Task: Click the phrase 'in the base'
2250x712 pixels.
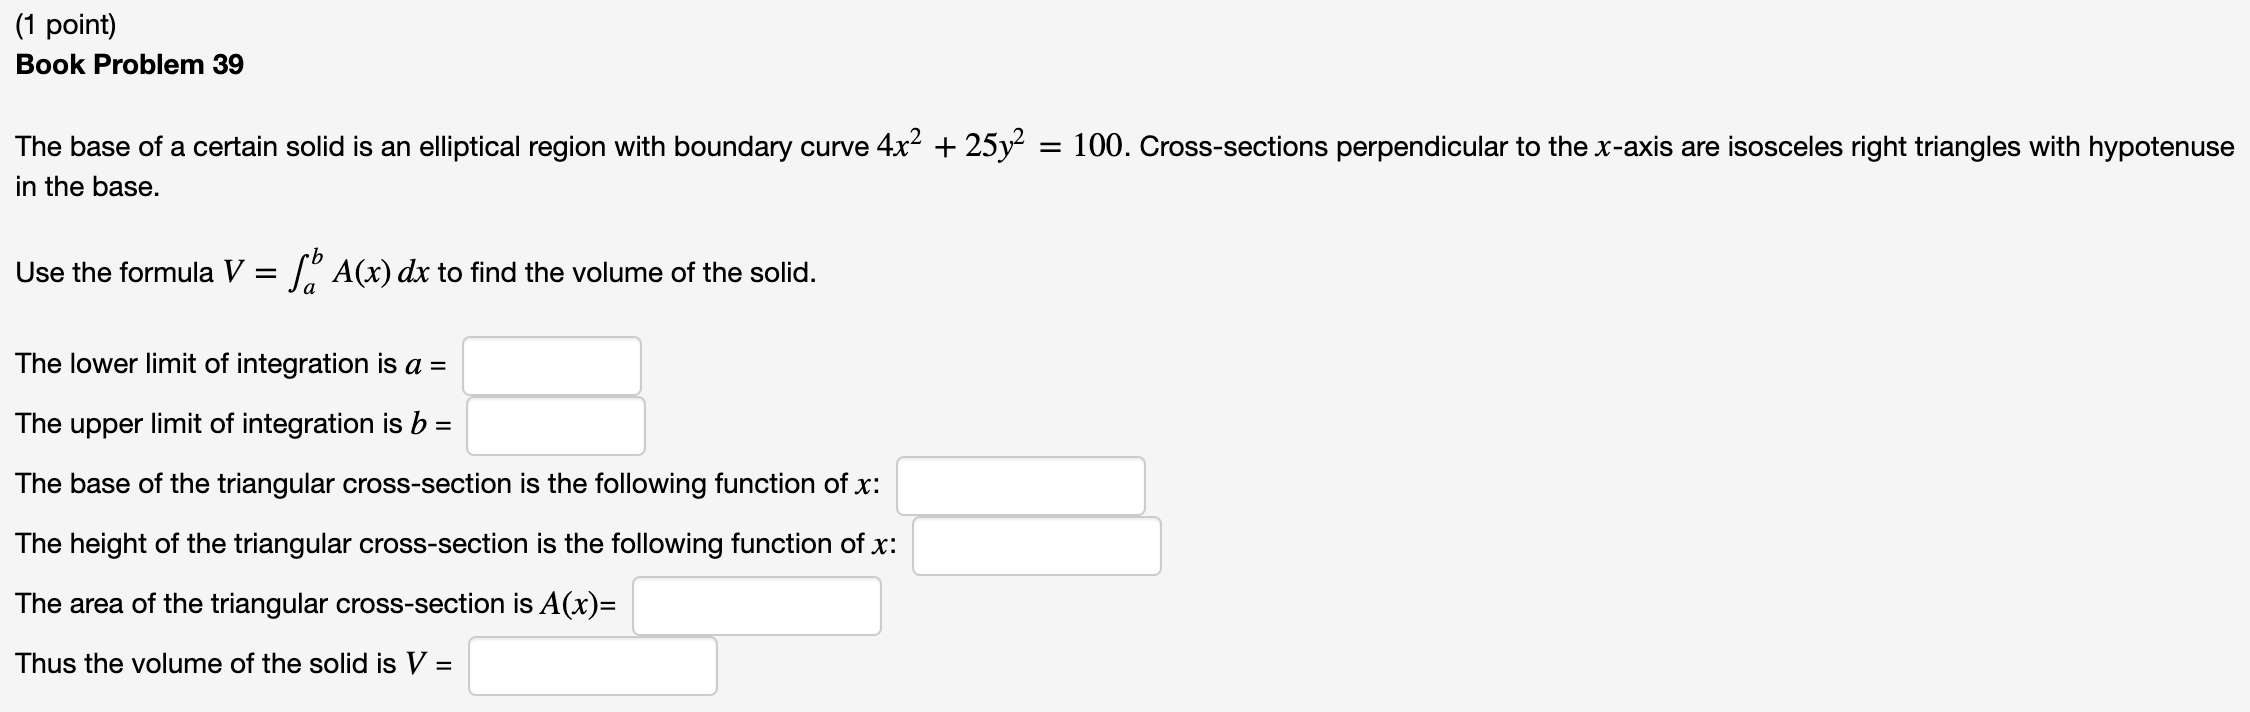Action: point(86,186)
